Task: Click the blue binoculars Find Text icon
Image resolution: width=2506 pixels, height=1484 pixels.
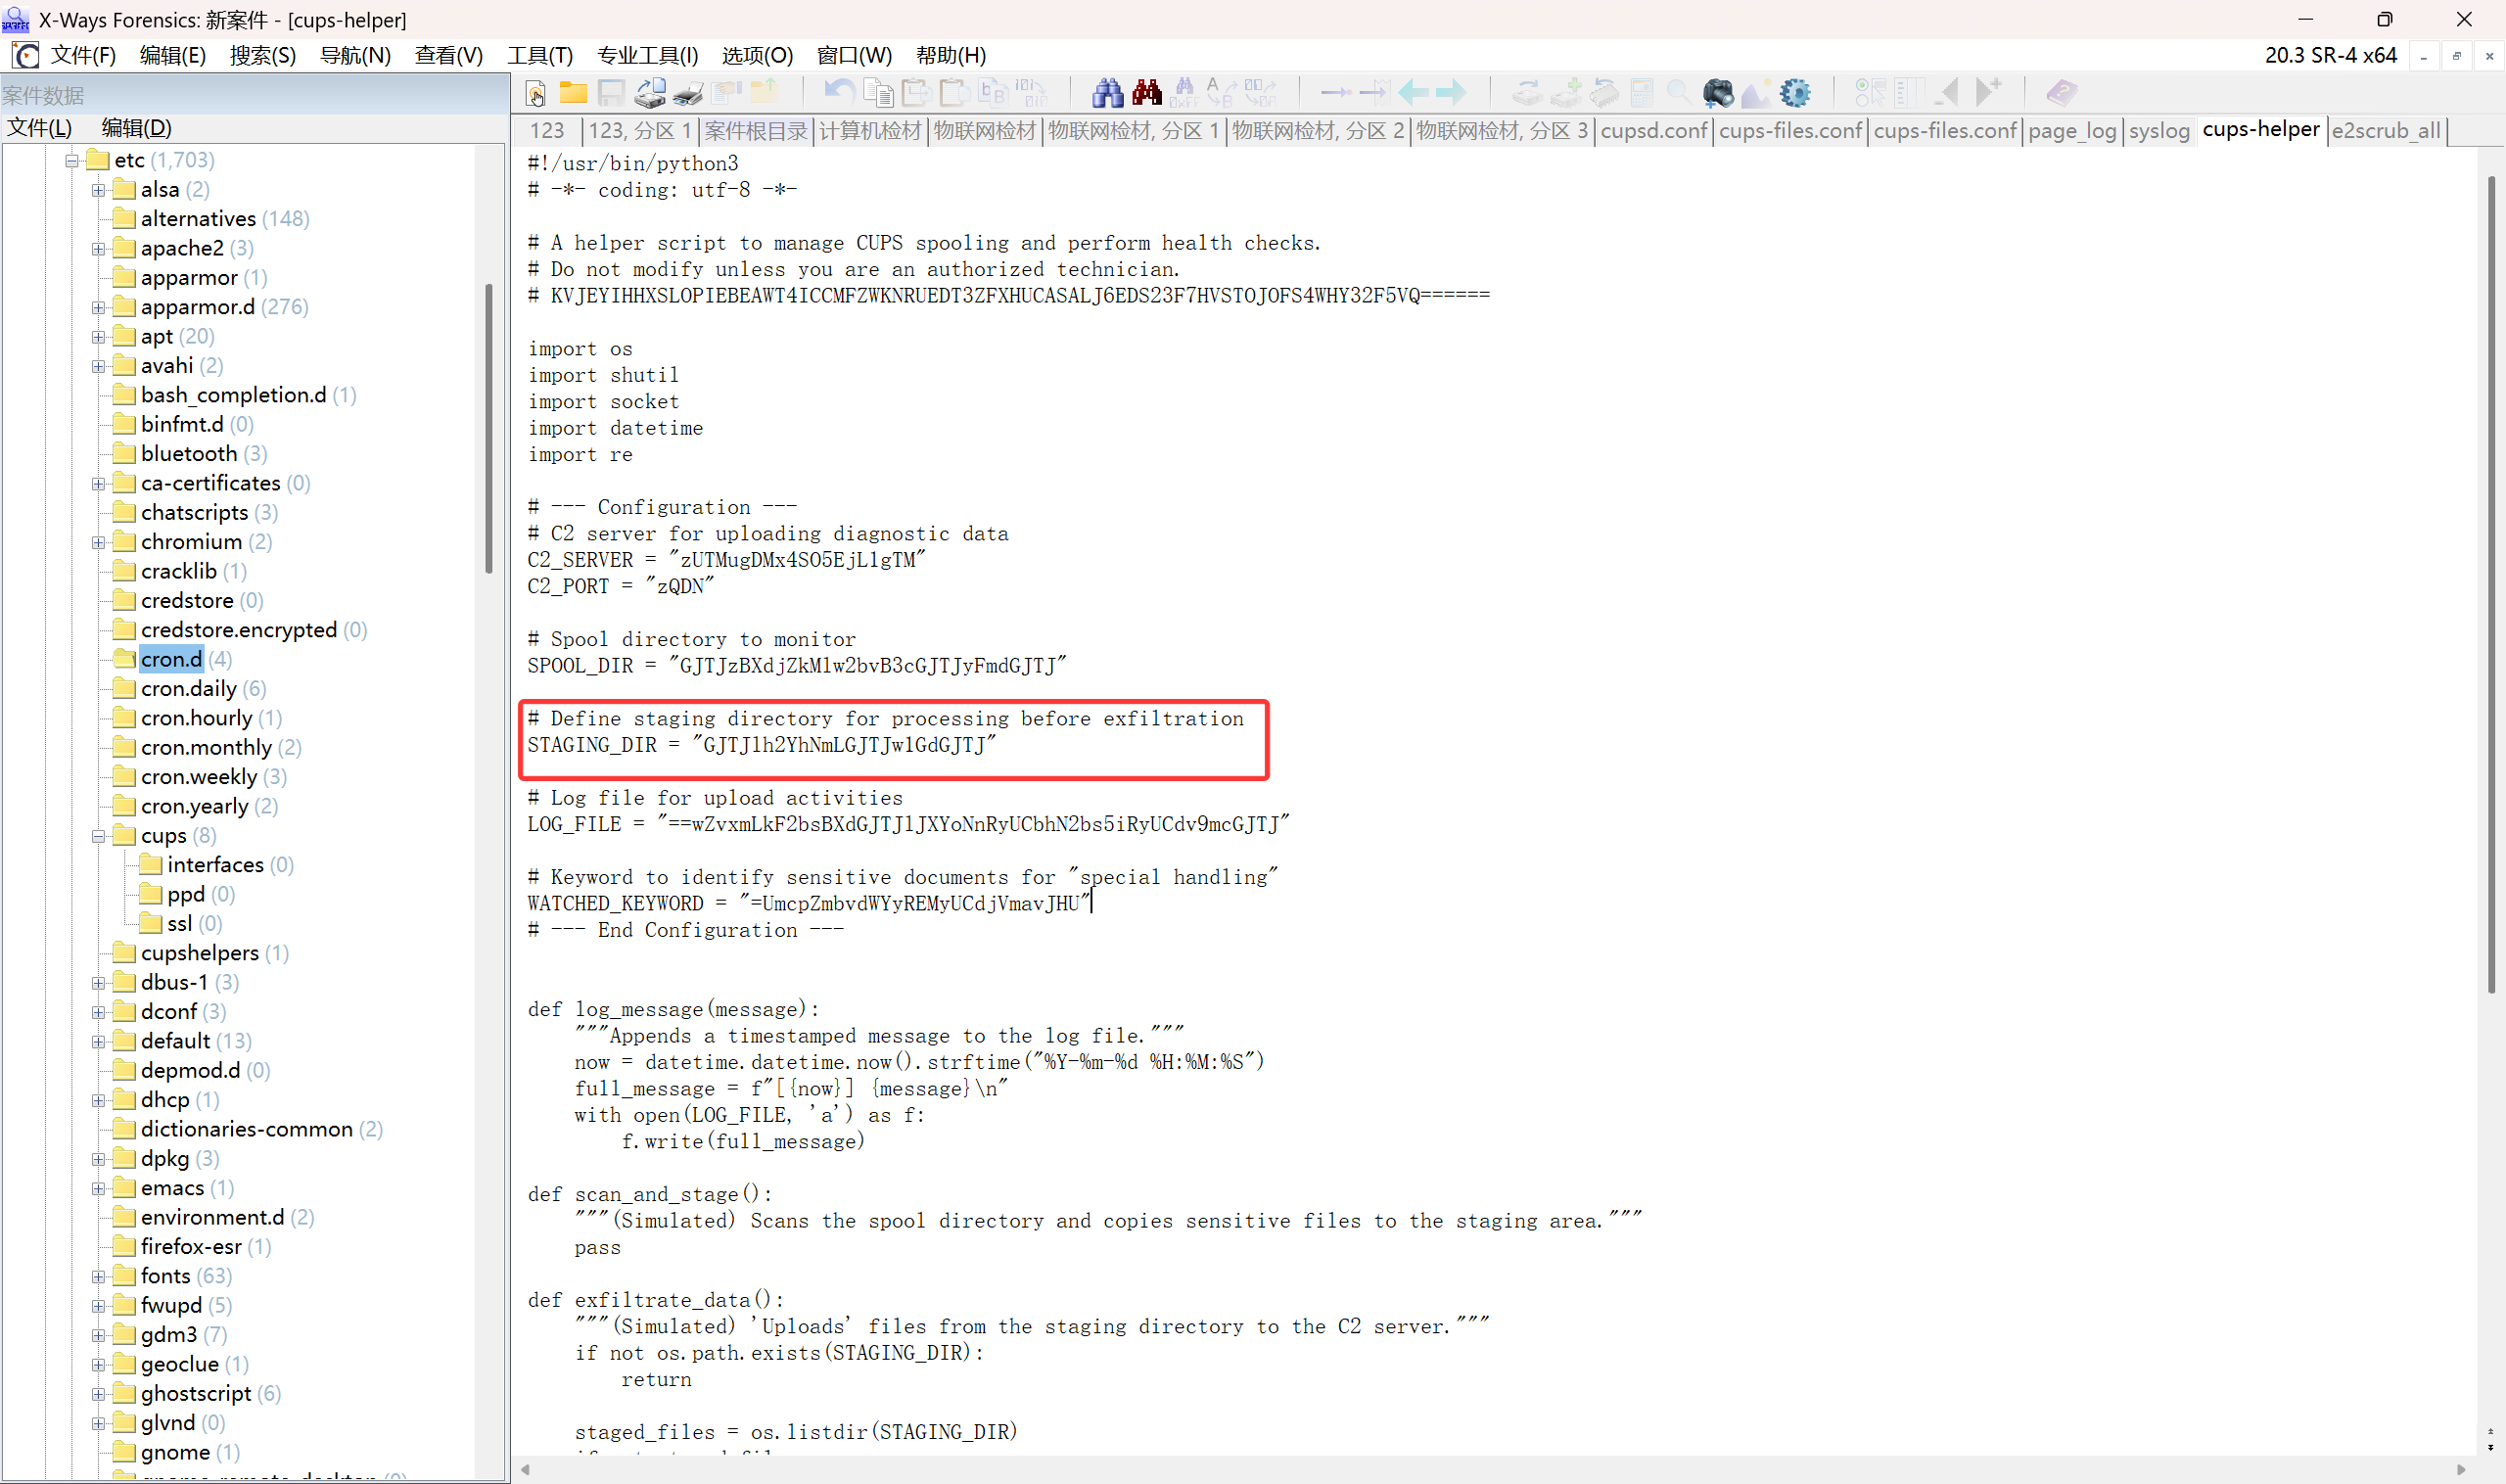Action: [x=1107, y=93]
